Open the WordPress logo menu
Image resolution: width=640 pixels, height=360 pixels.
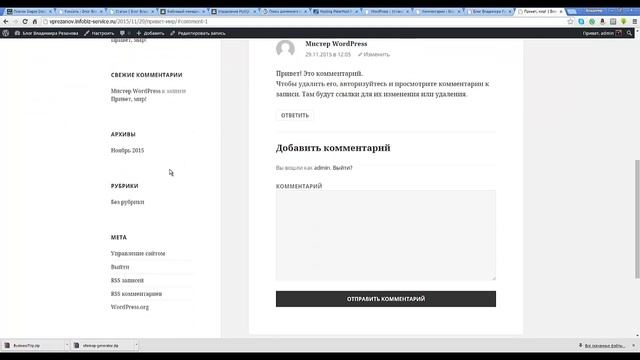coord(6,33)
